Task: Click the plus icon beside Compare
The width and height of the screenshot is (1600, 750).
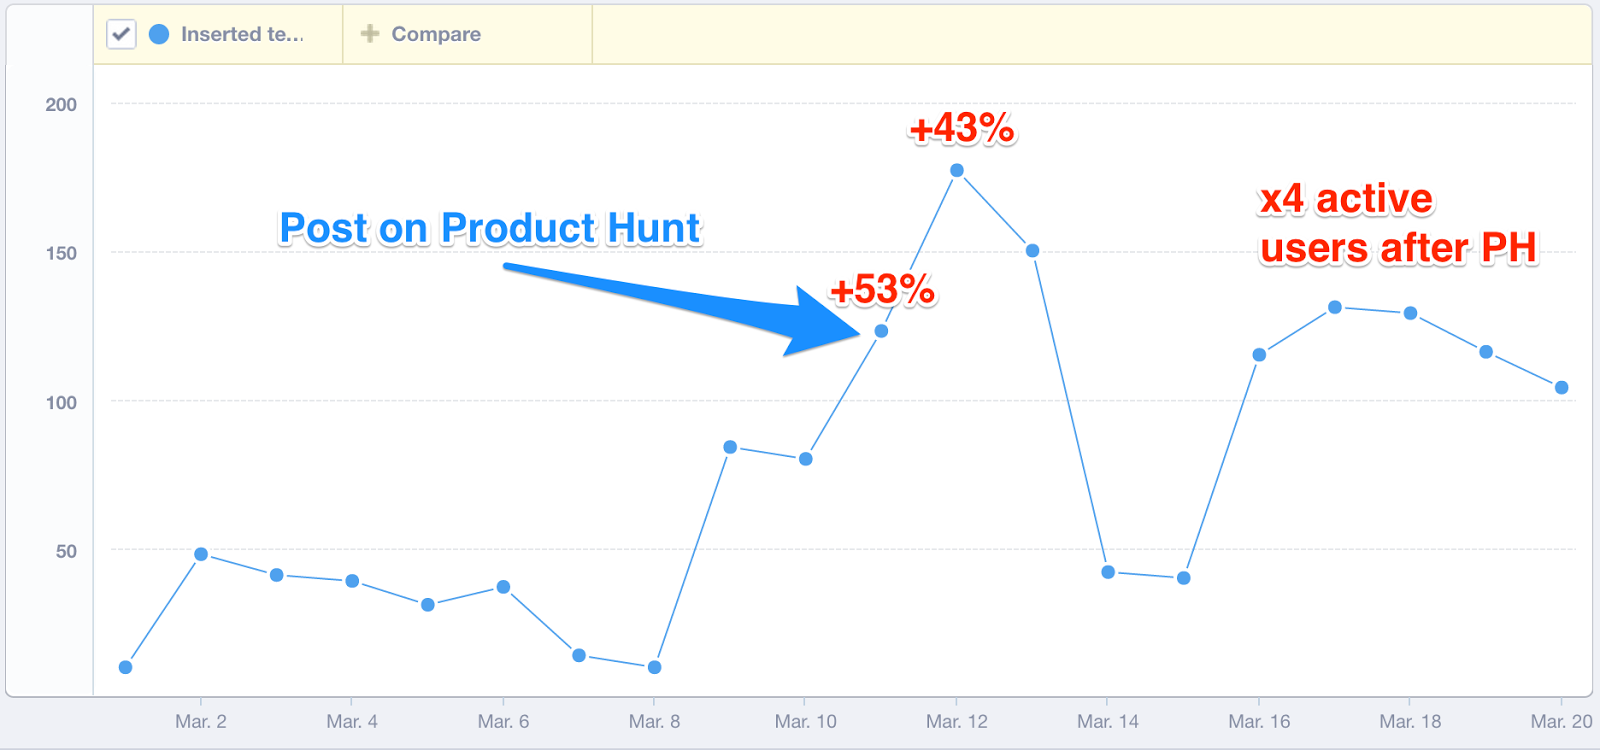Action: tap(370, 34)
